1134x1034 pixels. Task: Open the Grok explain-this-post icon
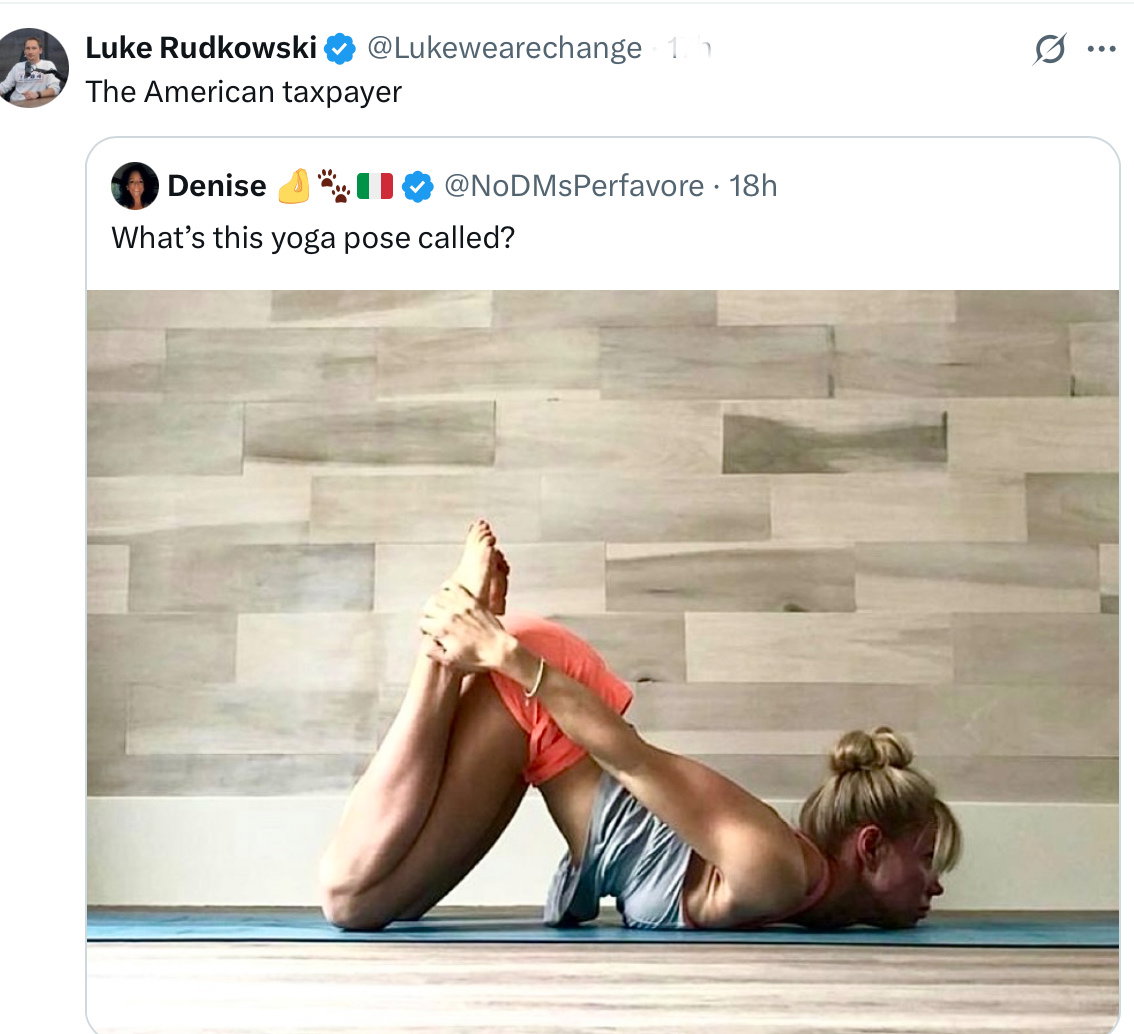[1049, 48]
